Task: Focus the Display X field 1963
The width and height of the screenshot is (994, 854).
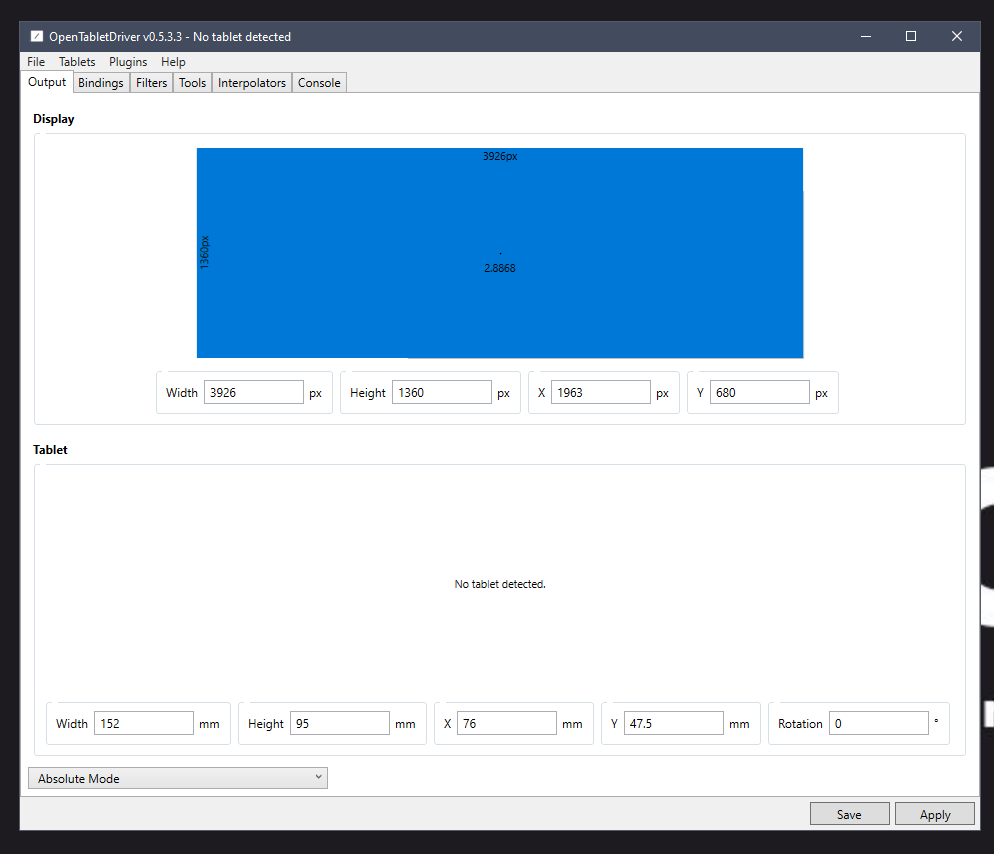Action: click(600, 392)
